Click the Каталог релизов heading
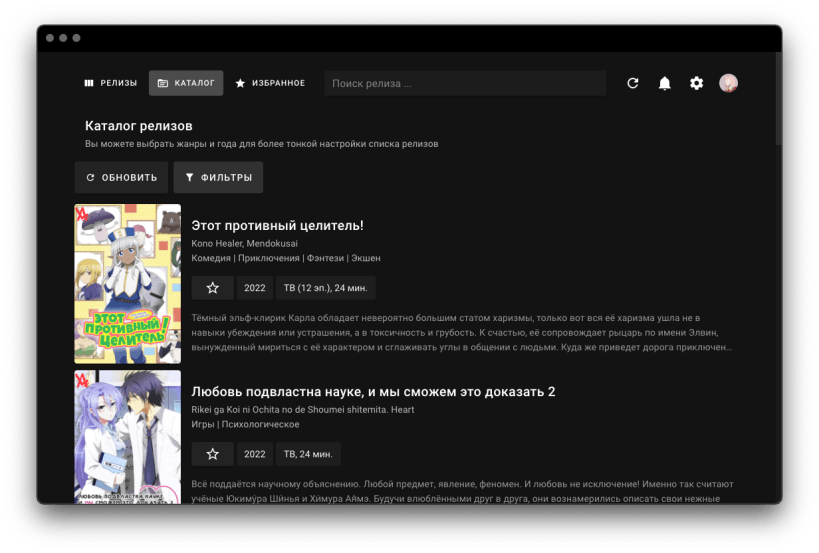 (x=138, y=126)
